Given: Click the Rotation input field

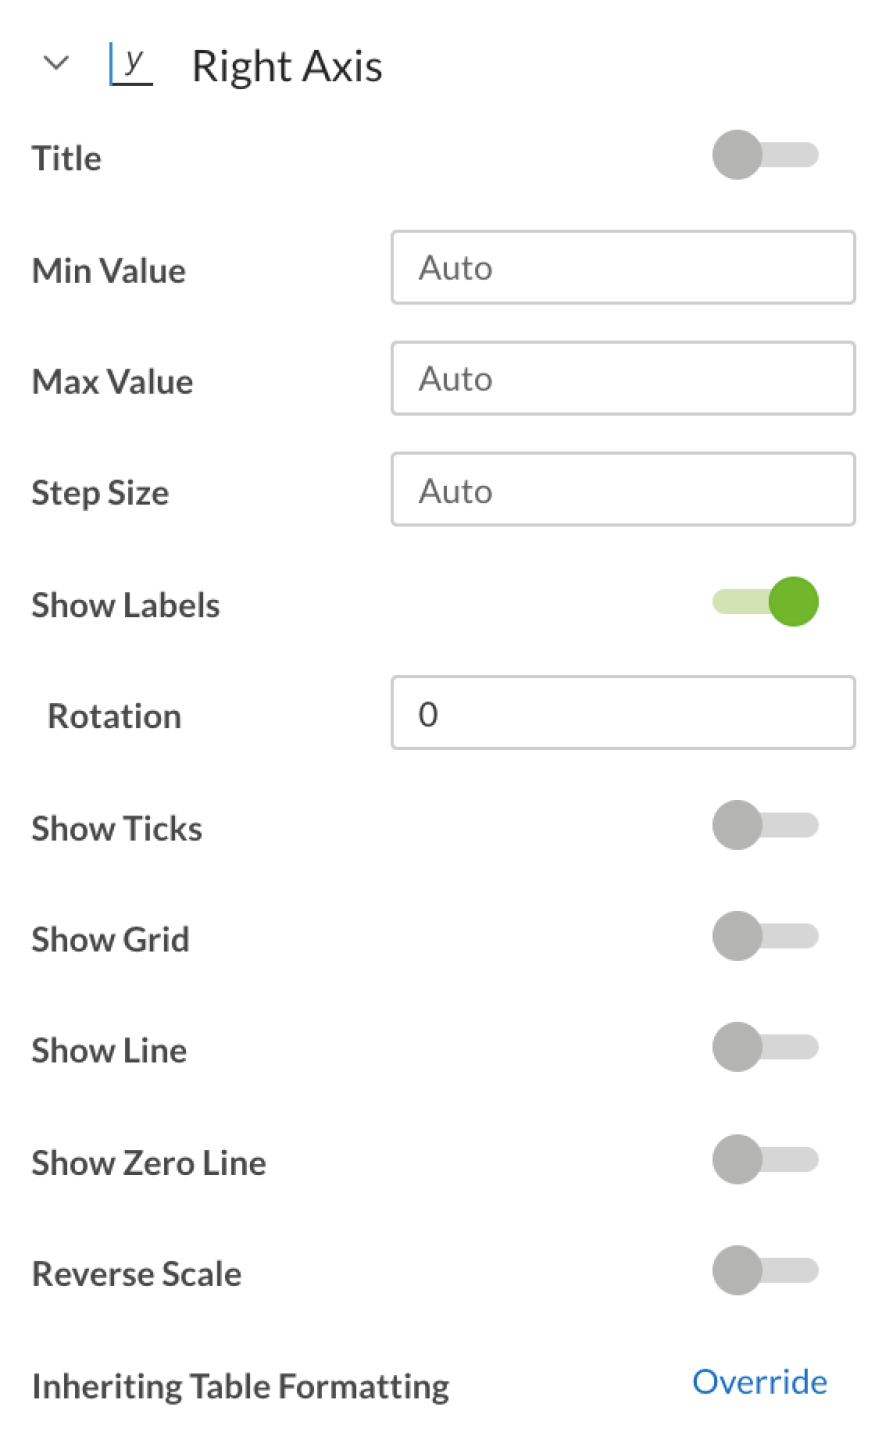Looking at the screenshot, I should pyautogui.click(x=623, y=712).
